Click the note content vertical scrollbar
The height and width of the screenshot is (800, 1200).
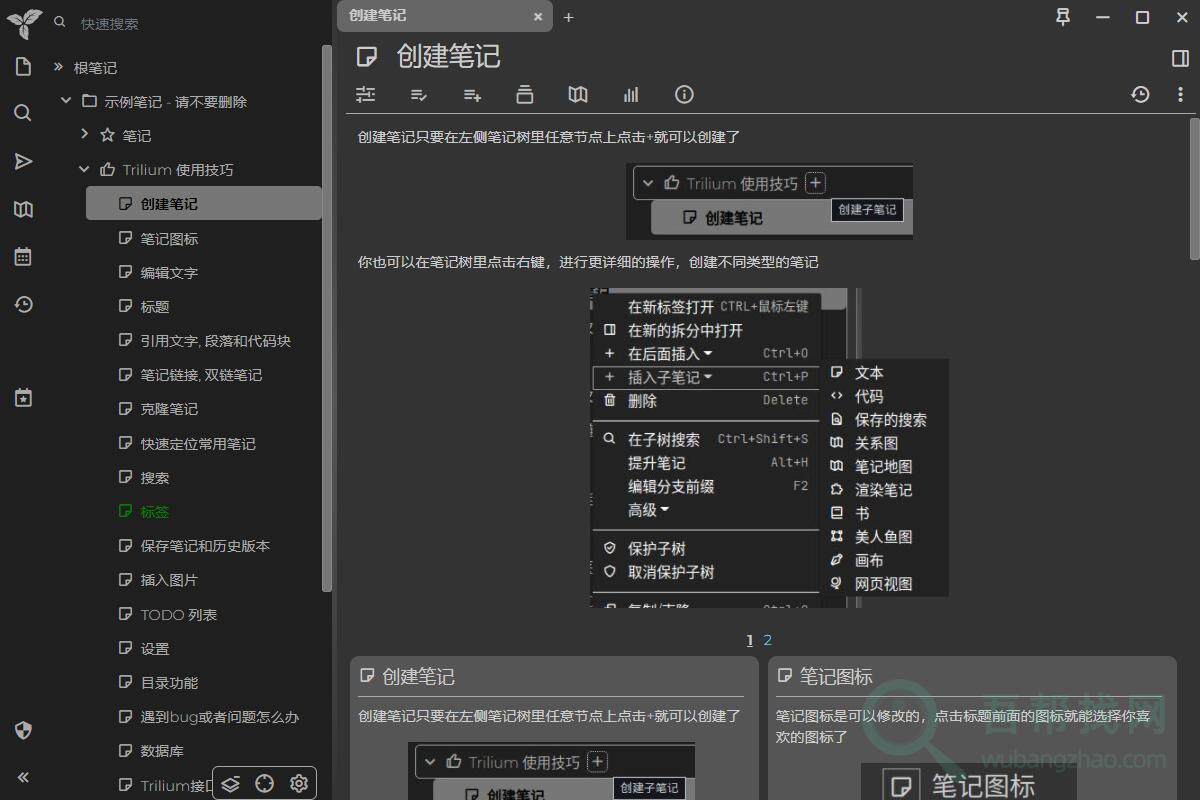pos(1194,190)
